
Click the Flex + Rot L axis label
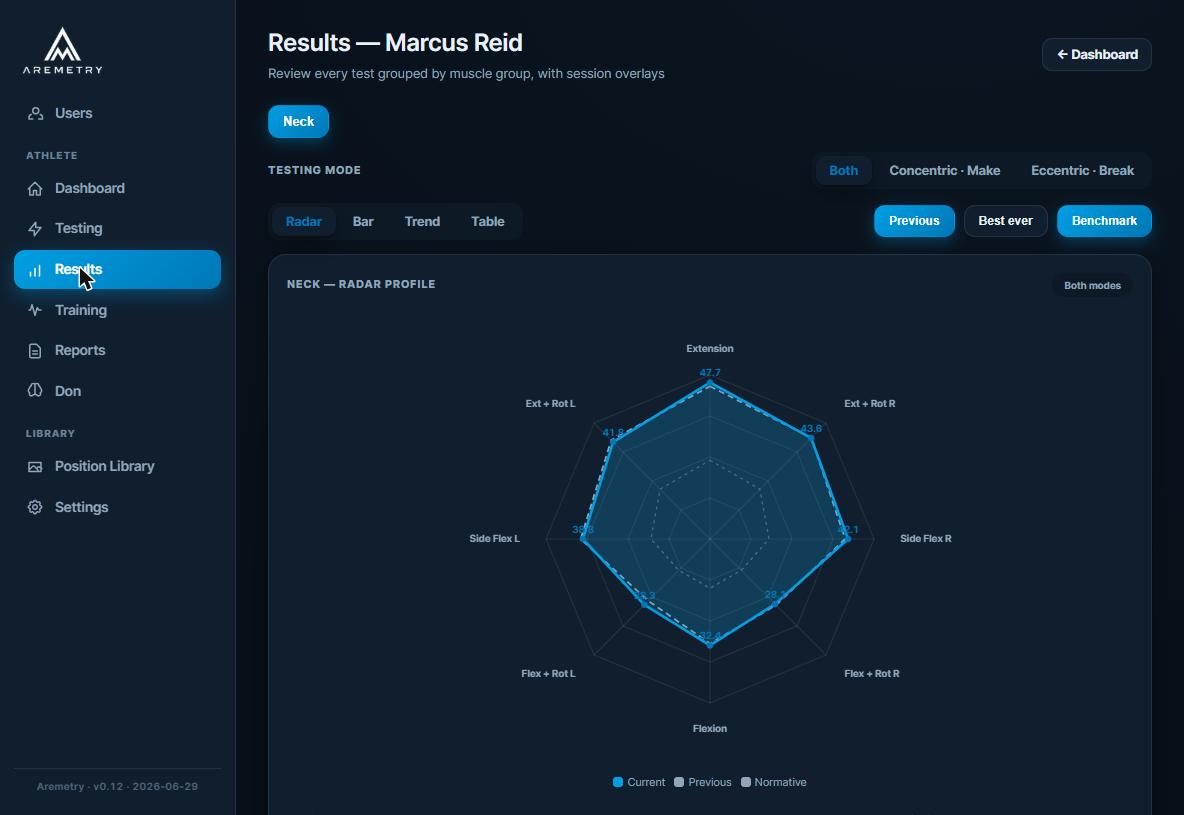point(548,673)
